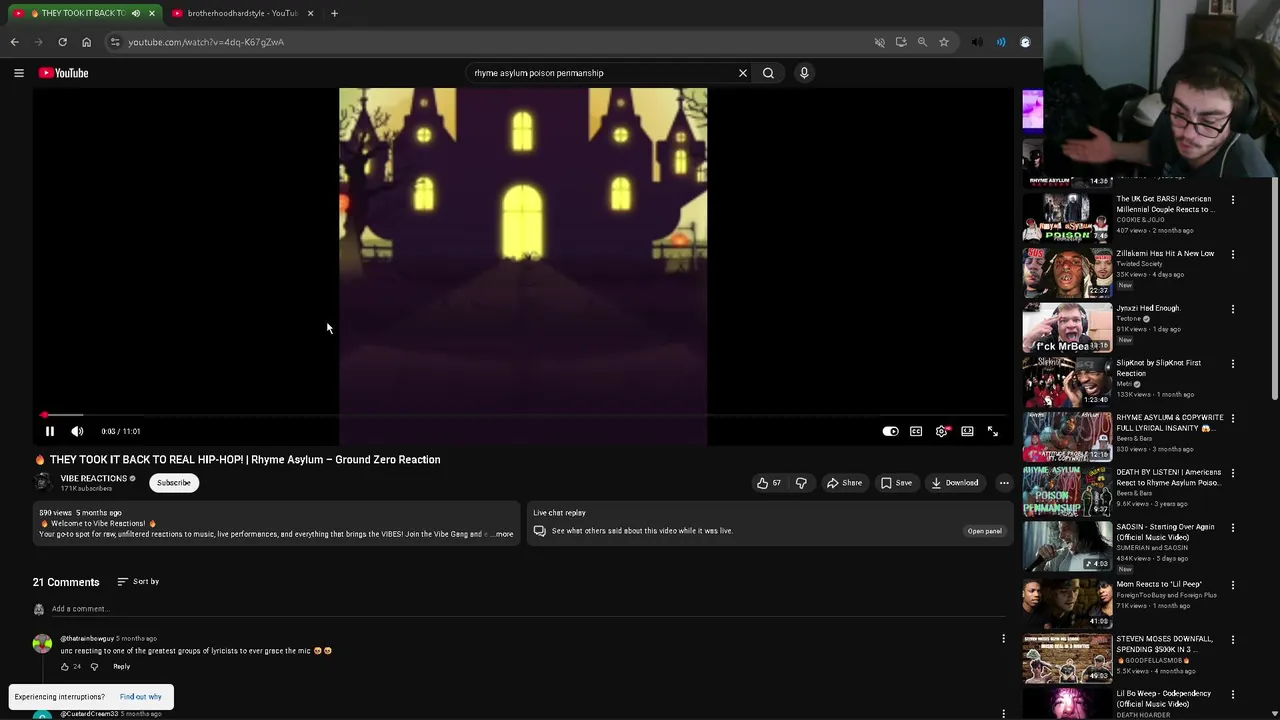Open Zillakami Has Hit A New Low
This screenshot has height=720, width=1280.
tap(1165, 254)
